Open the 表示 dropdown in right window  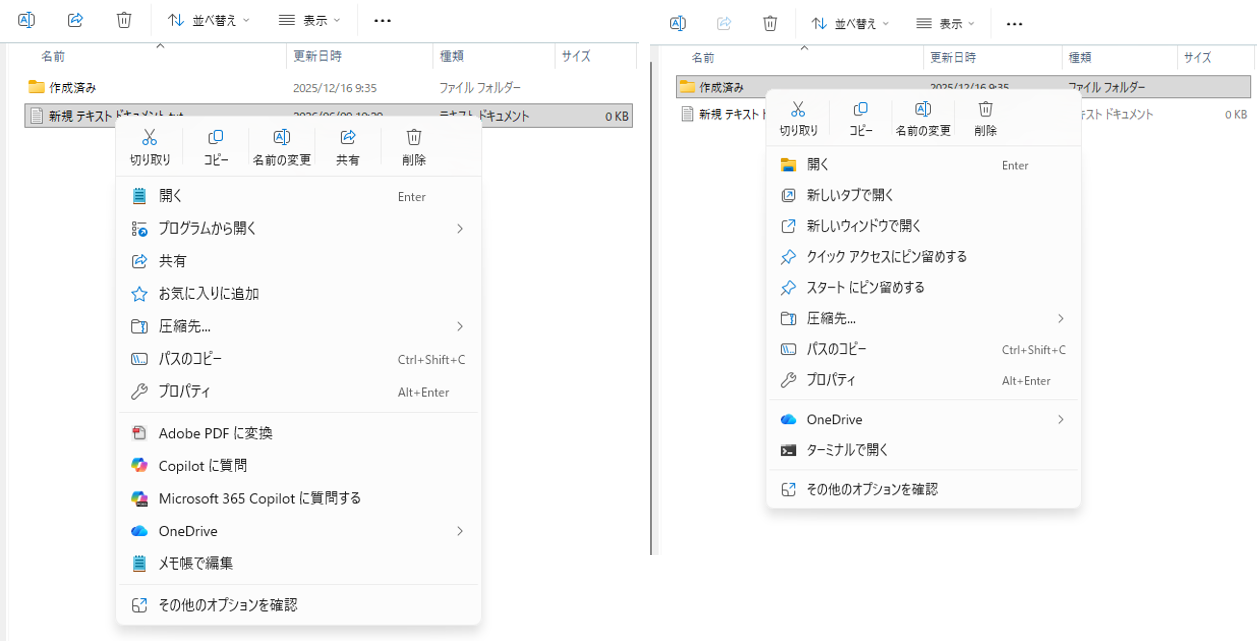point(945,23)
